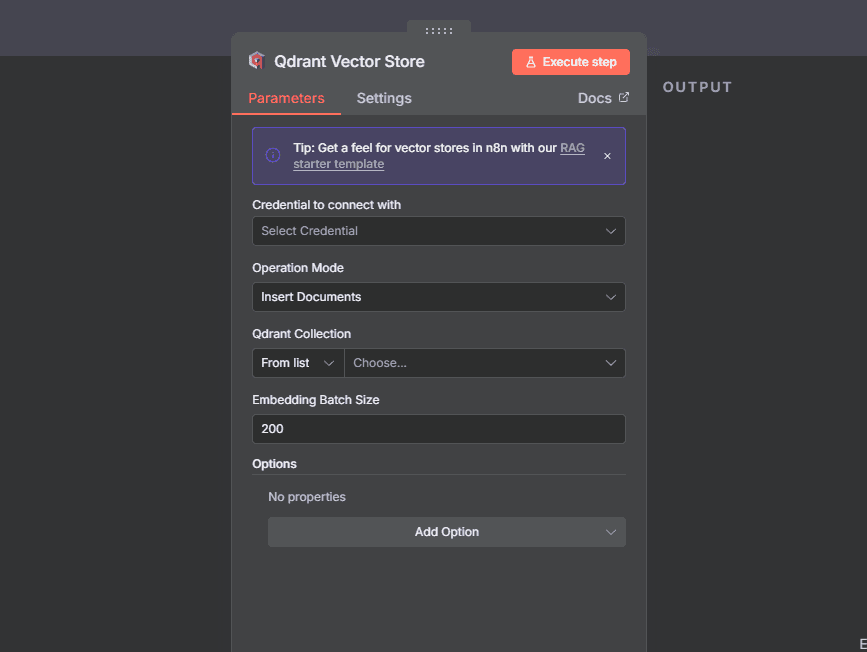Open the Docs external link
The width and height of the screenshot is (867, 652).
pos(603,98)
